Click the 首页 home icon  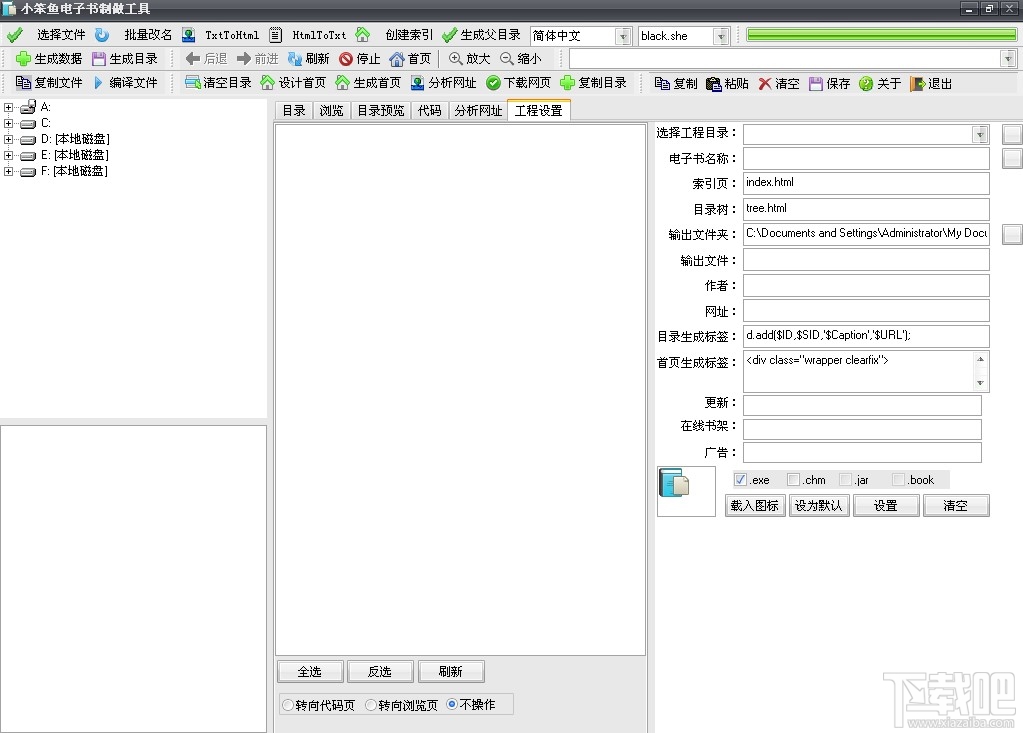click(397, 59)
